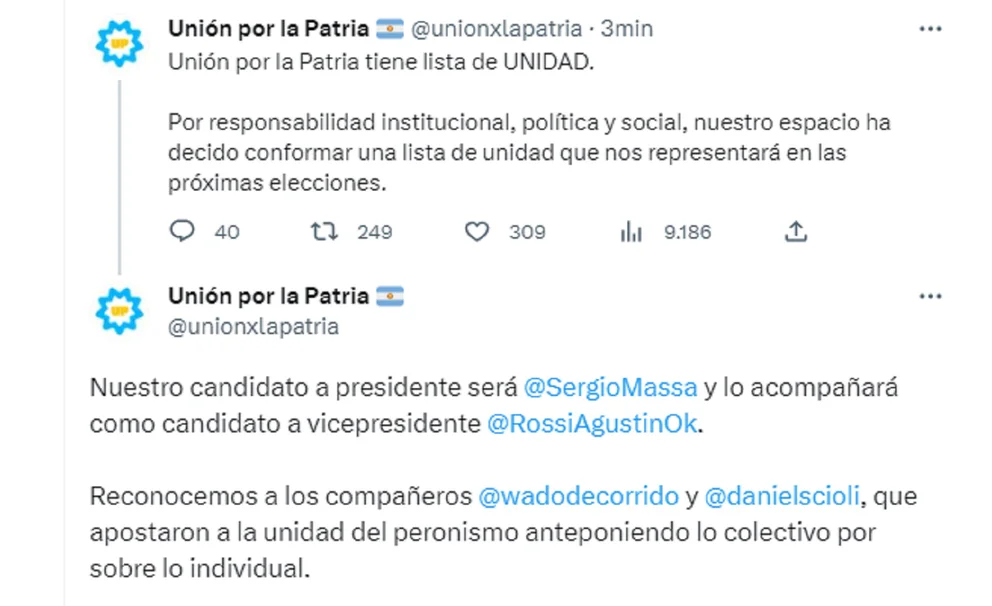Open second tweet's three-dot more menu
Screen dimensions: 992x606
point(930,297)
